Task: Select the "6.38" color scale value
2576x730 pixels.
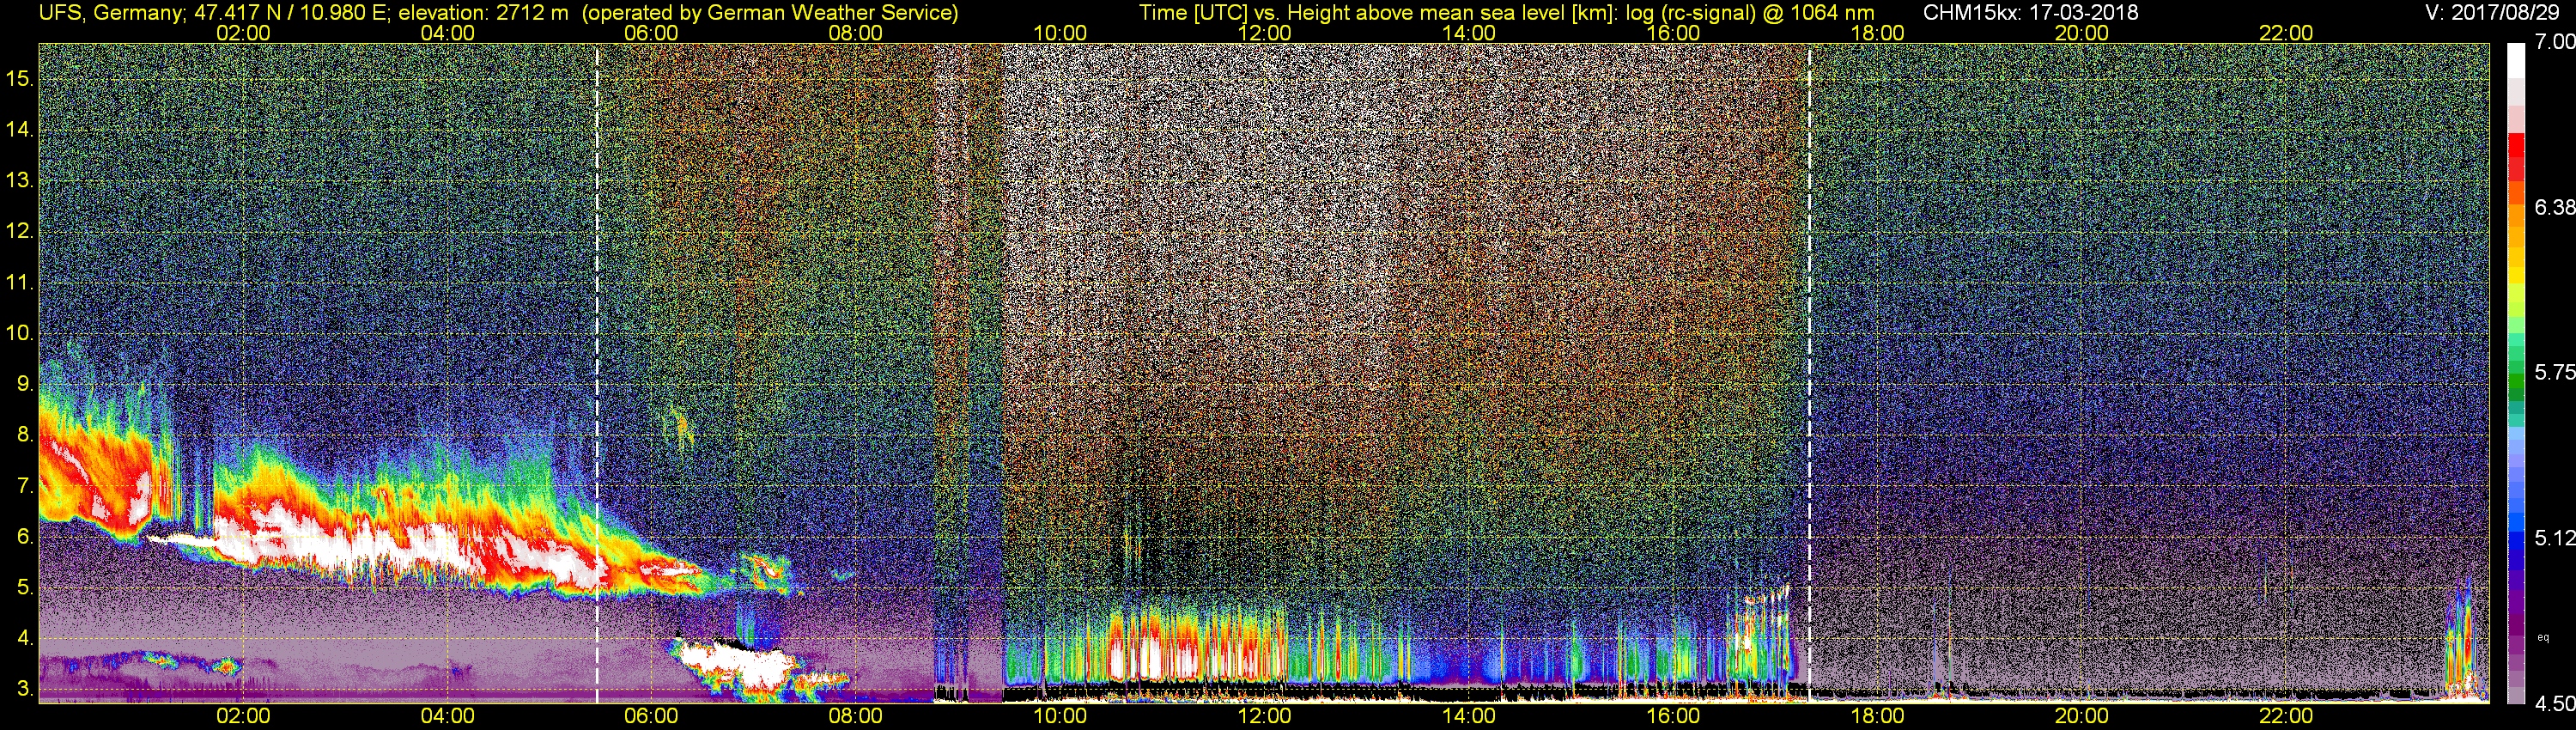Action: [x=2554, y=207]
